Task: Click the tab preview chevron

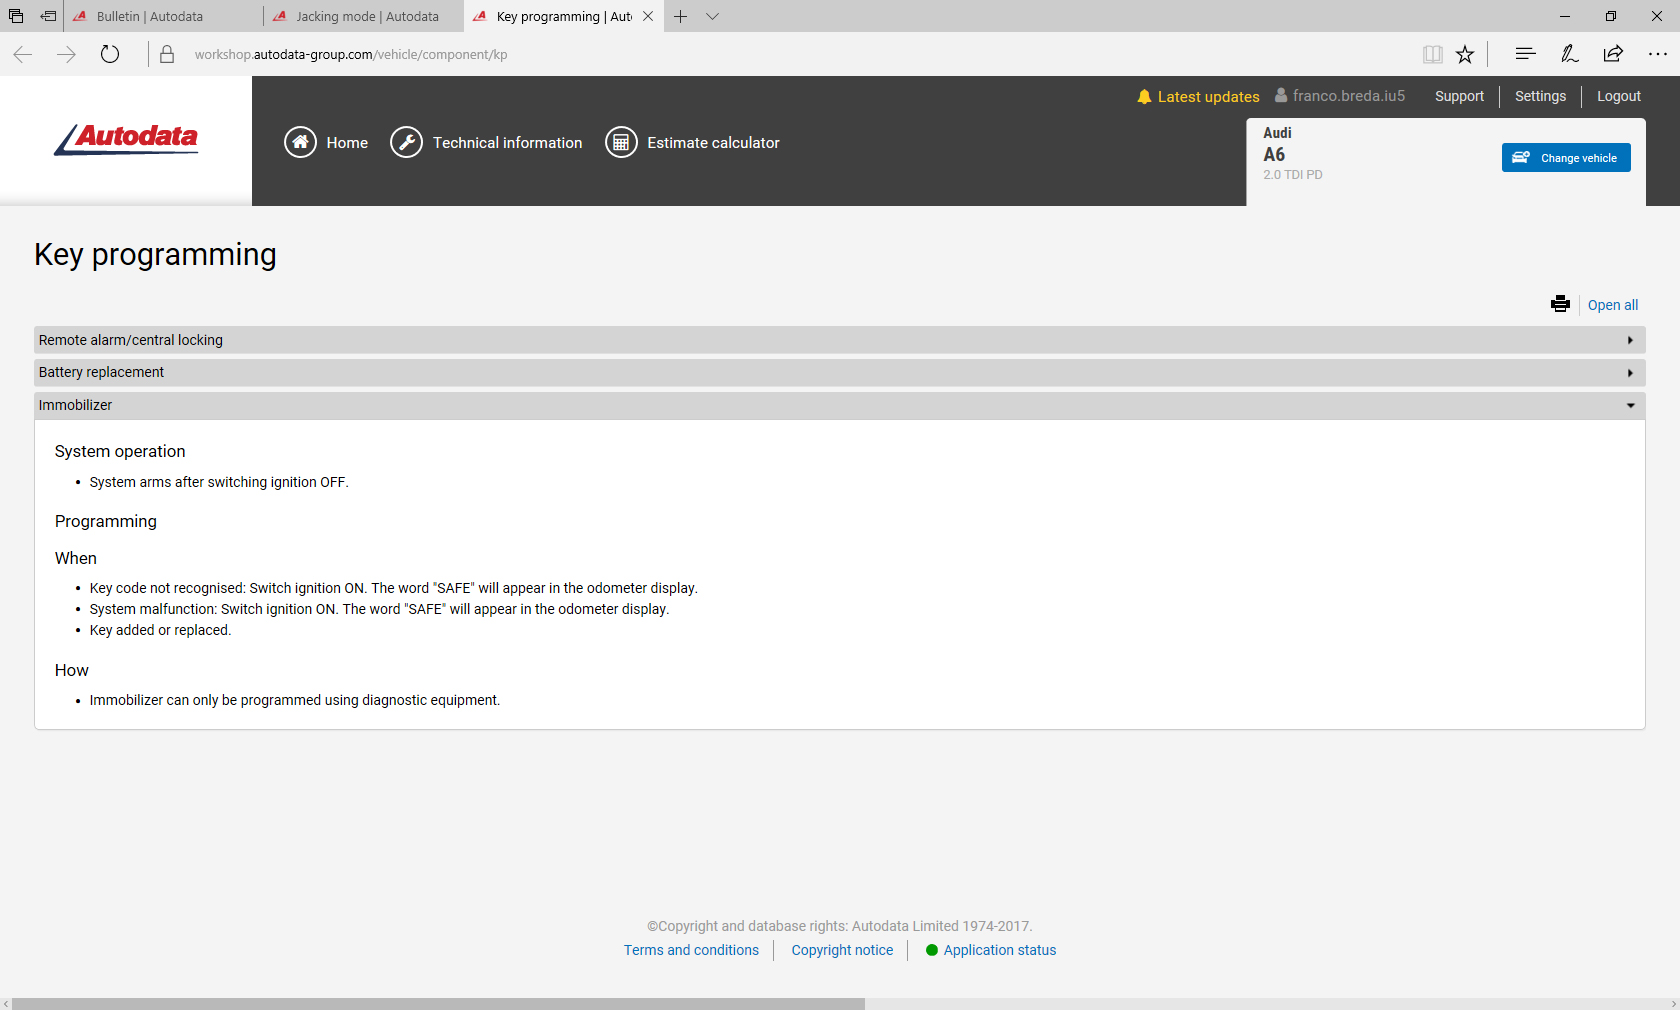Action: (712, 16)
